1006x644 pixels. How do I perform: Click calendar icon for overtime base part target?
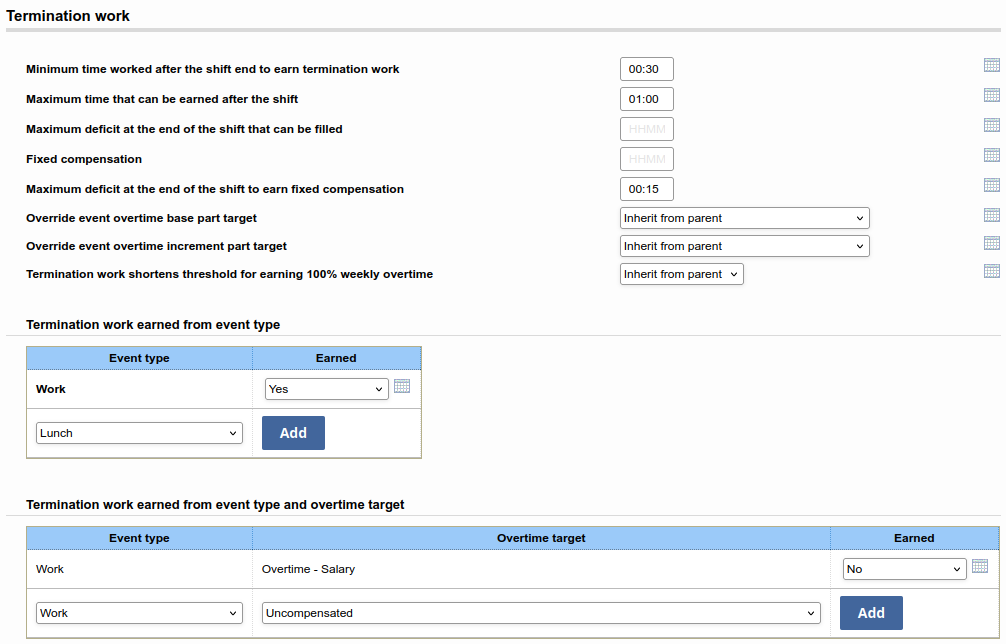click(x=991, y=215)
